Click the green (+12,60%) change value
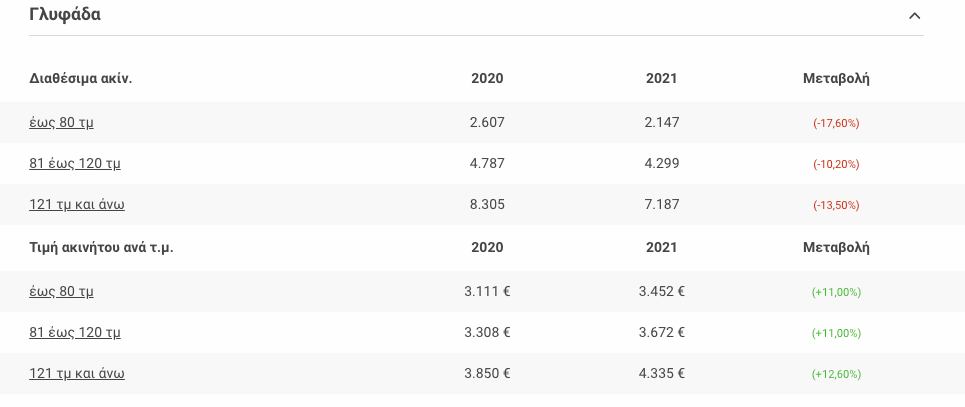This screenshot has width=965, height=407. pos(836,374)
